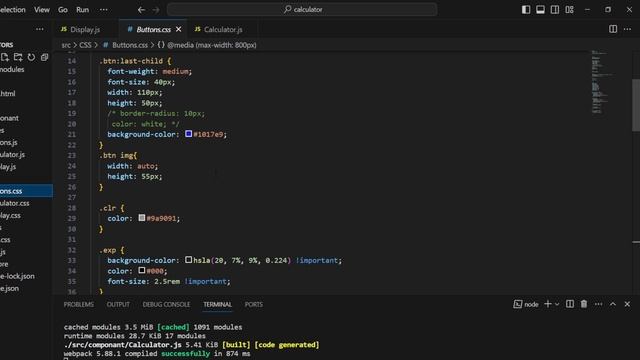
Task: Click line number 28 in the gutter
Action: [x=72, y=208]
